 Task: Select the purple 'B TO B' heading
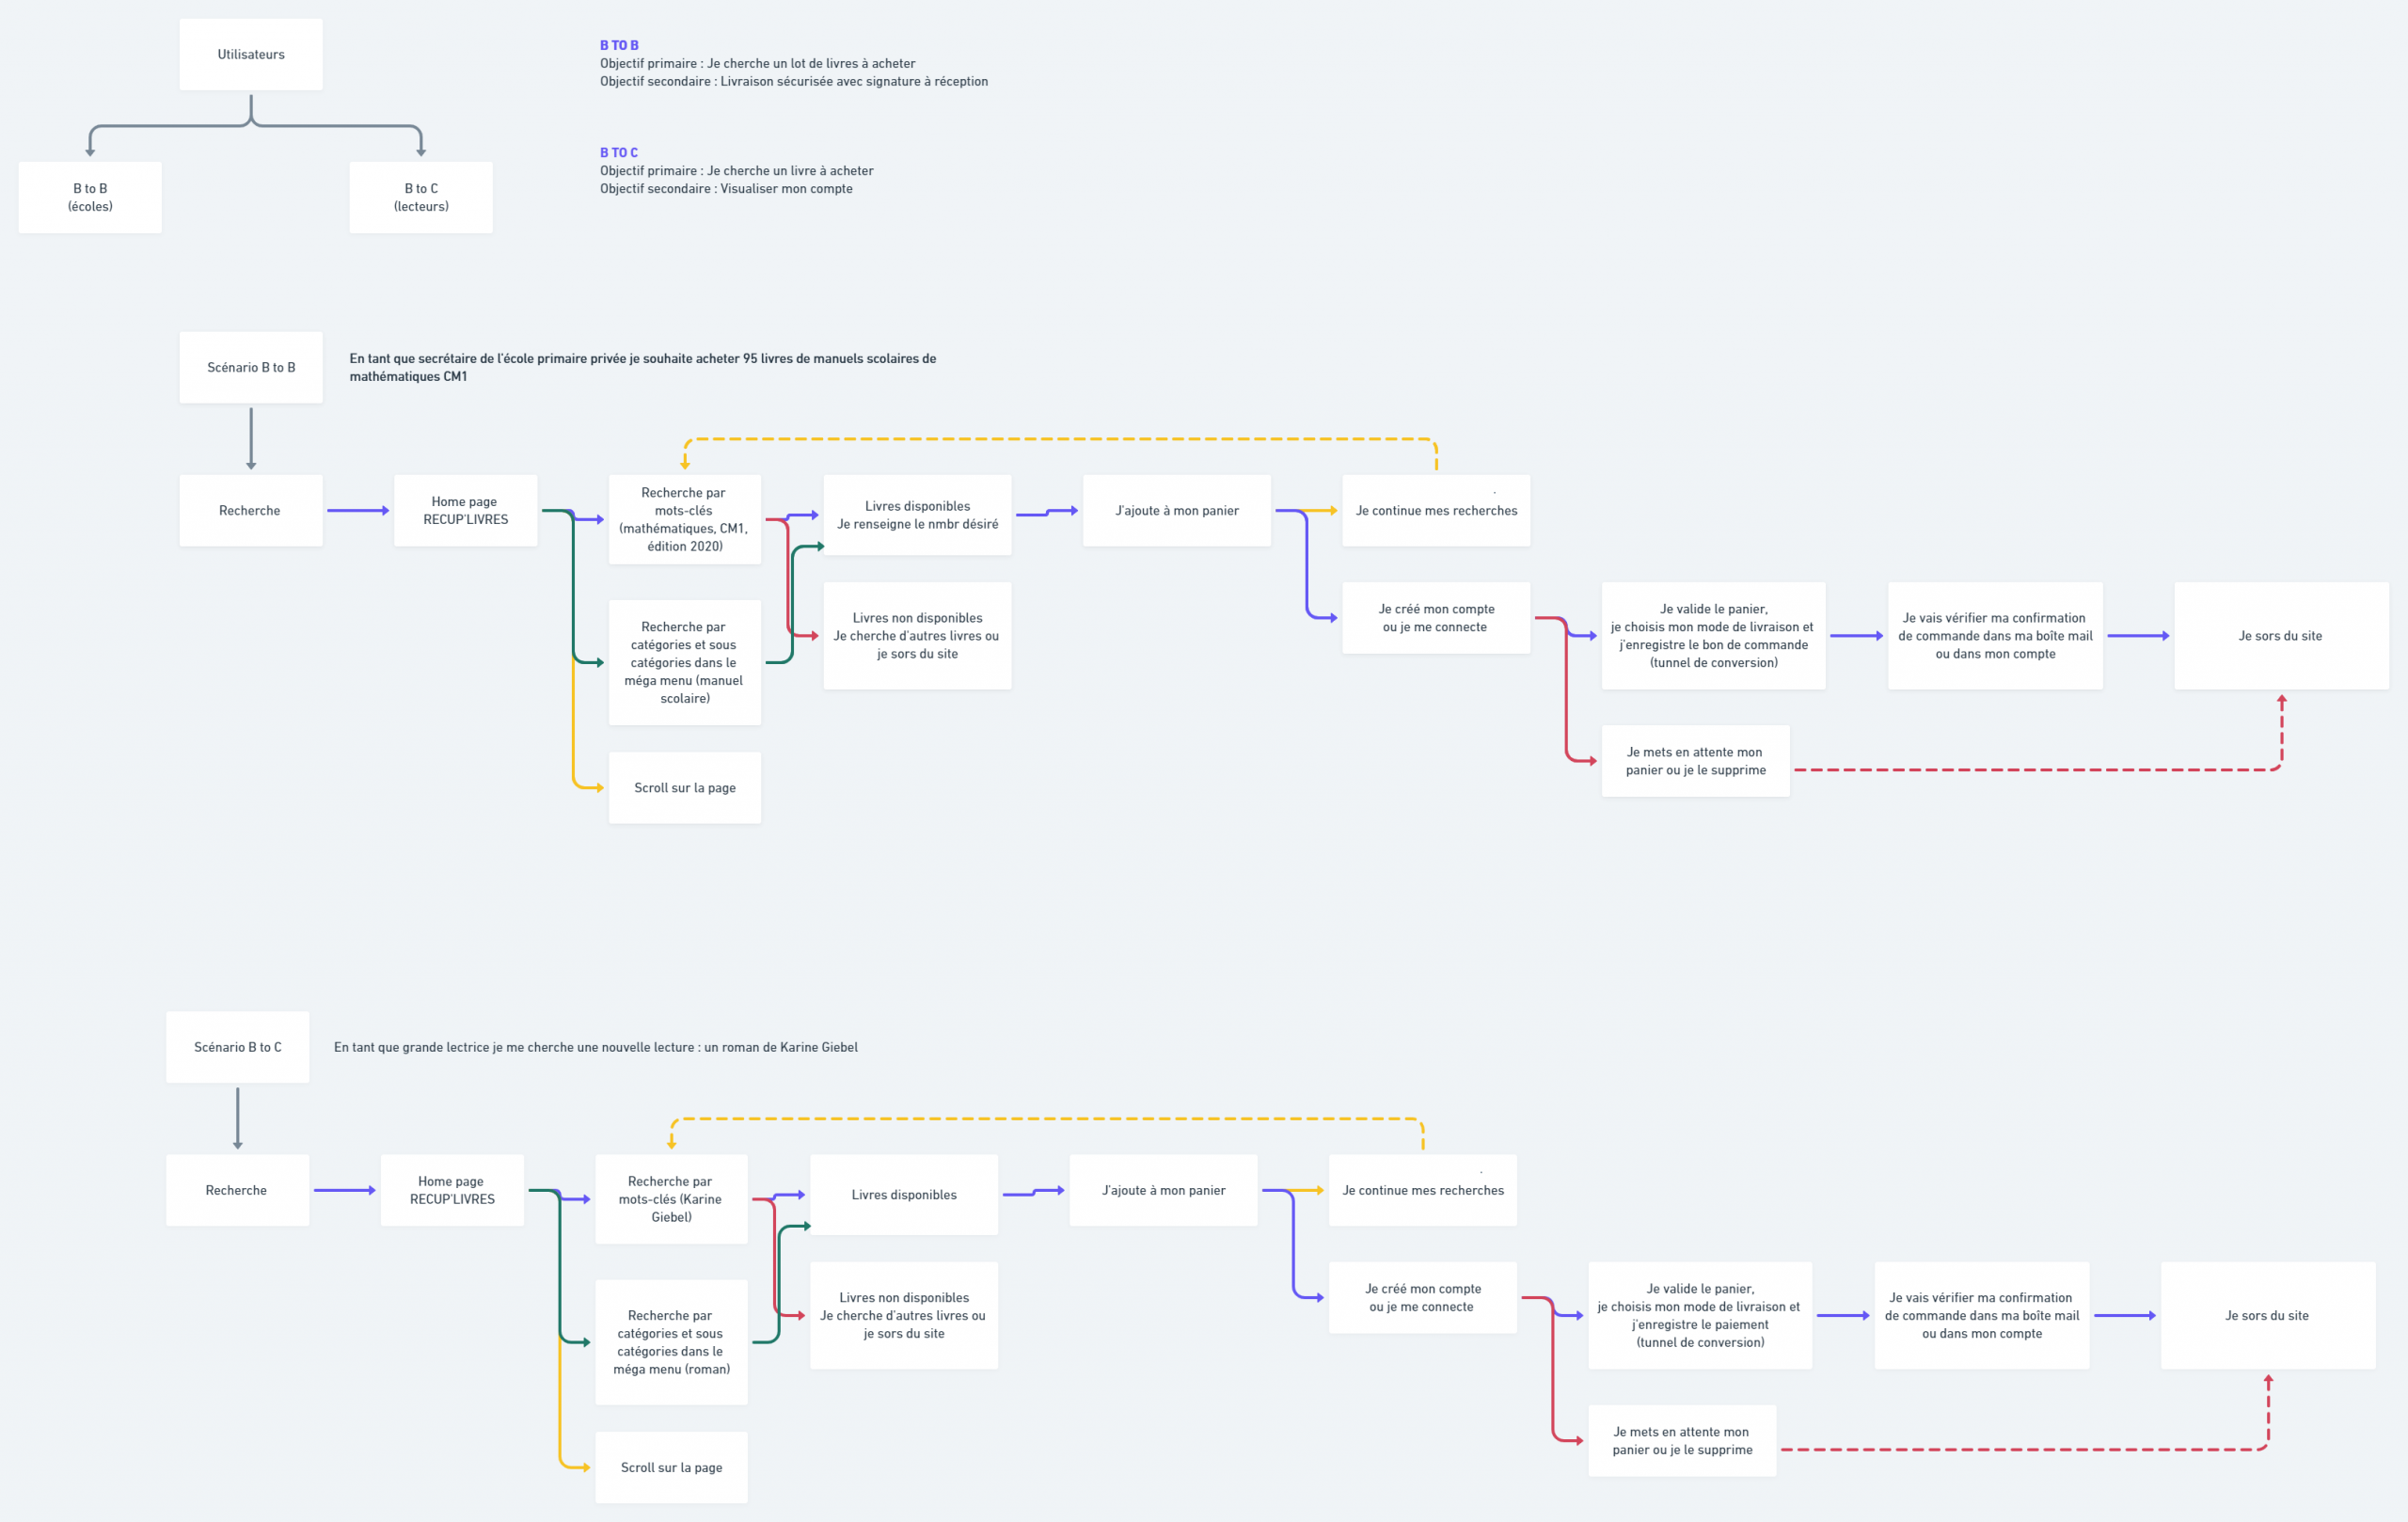point(619,45)
